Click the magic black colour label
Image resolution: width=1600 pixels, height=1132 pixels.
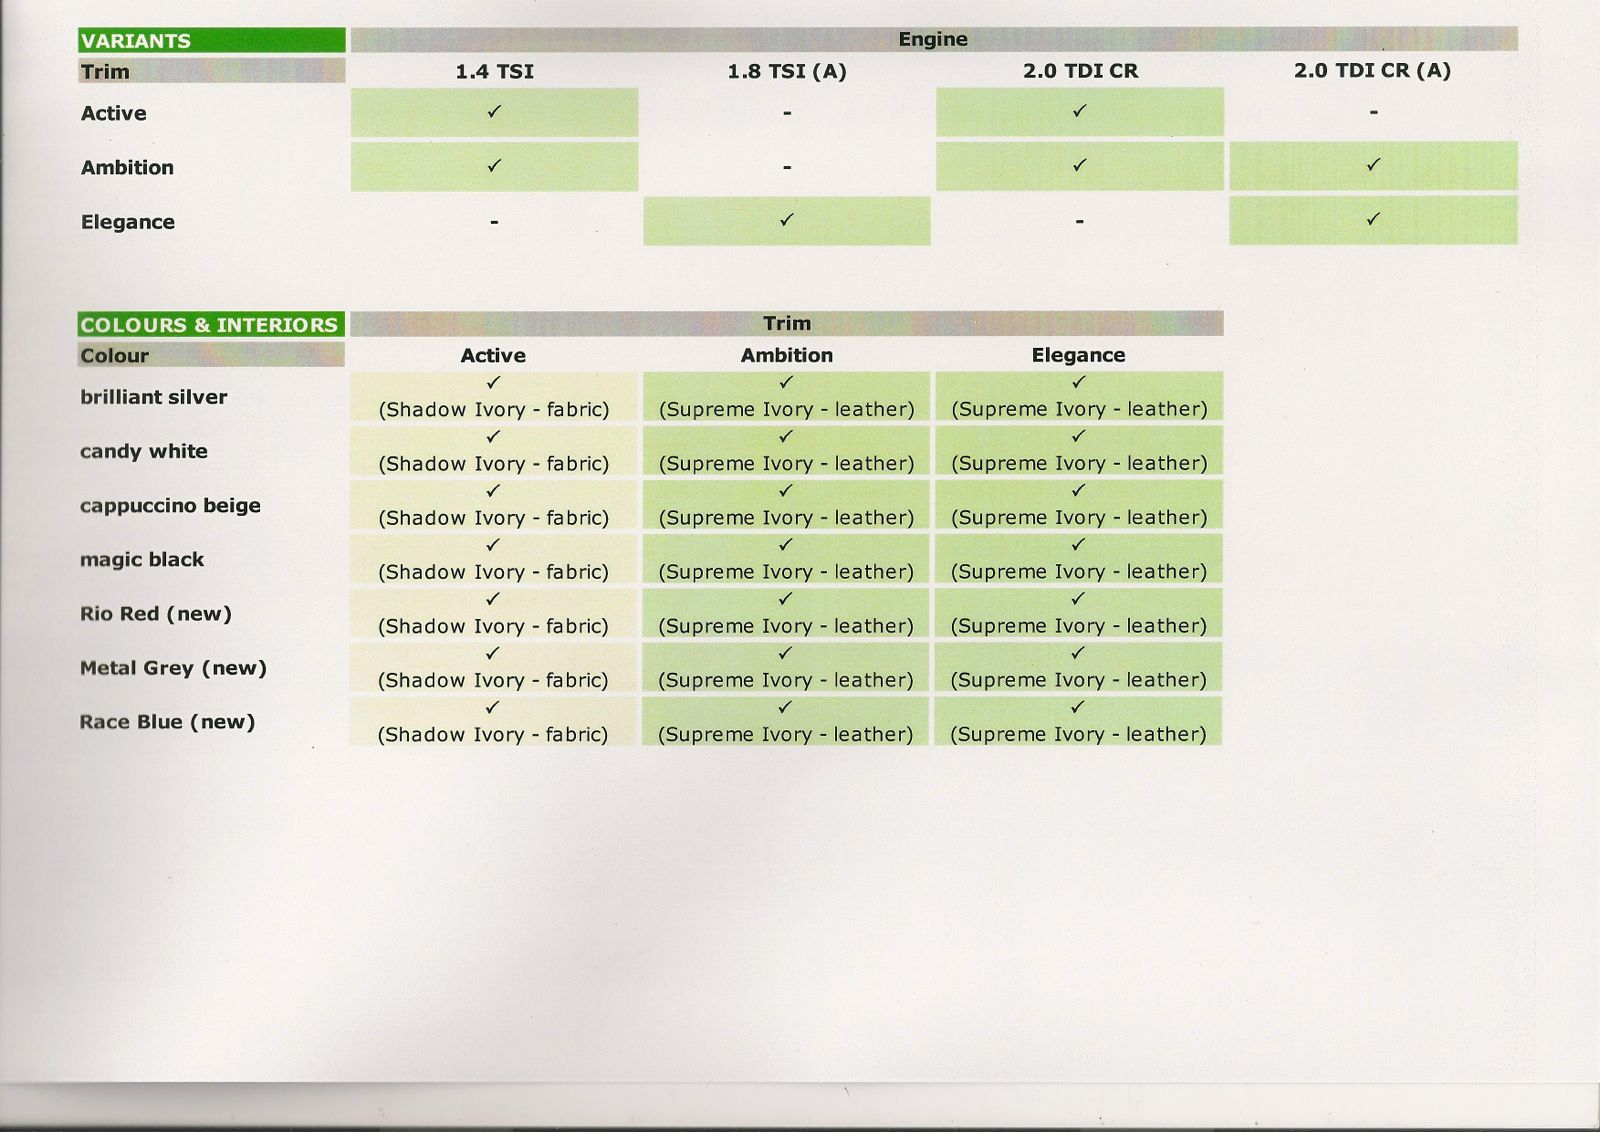(142, 560)
